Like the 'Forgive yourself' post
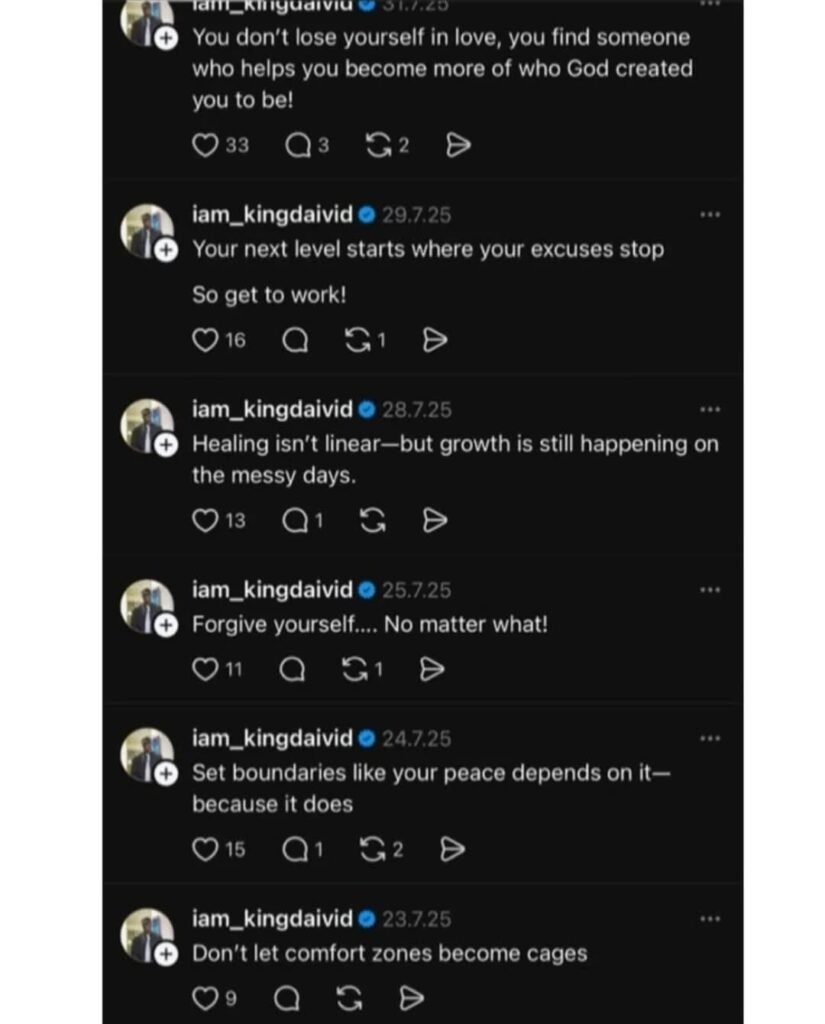 [204, 669]
